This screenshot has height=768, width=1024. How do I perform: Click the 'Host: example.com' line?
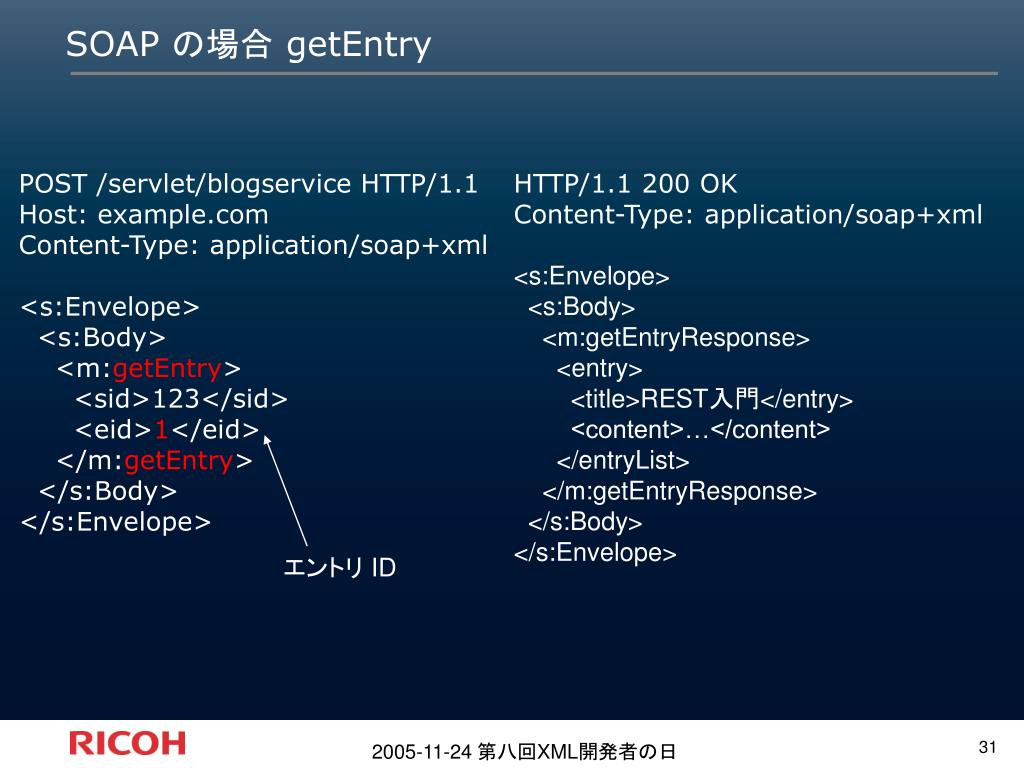click(144, 215)
